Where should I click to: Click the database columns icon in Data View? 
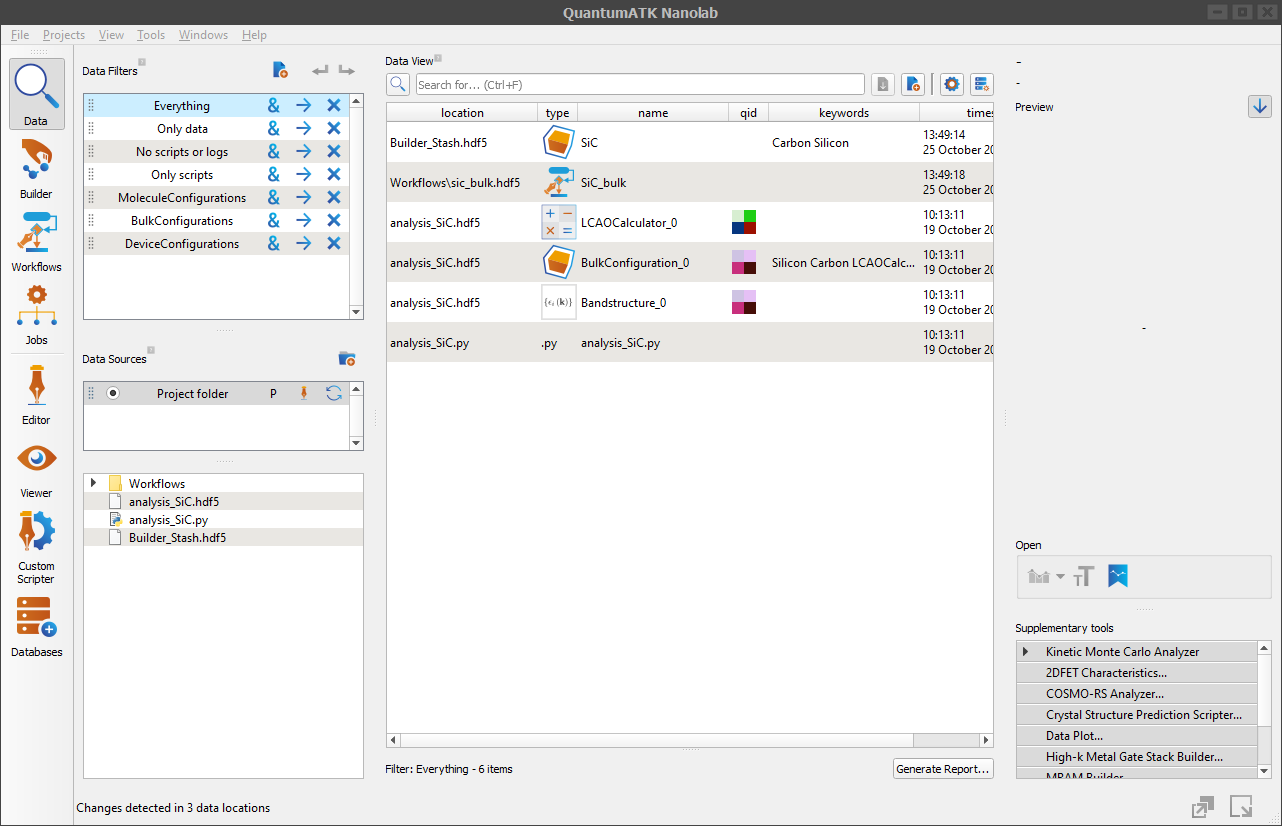click(981, 84)
